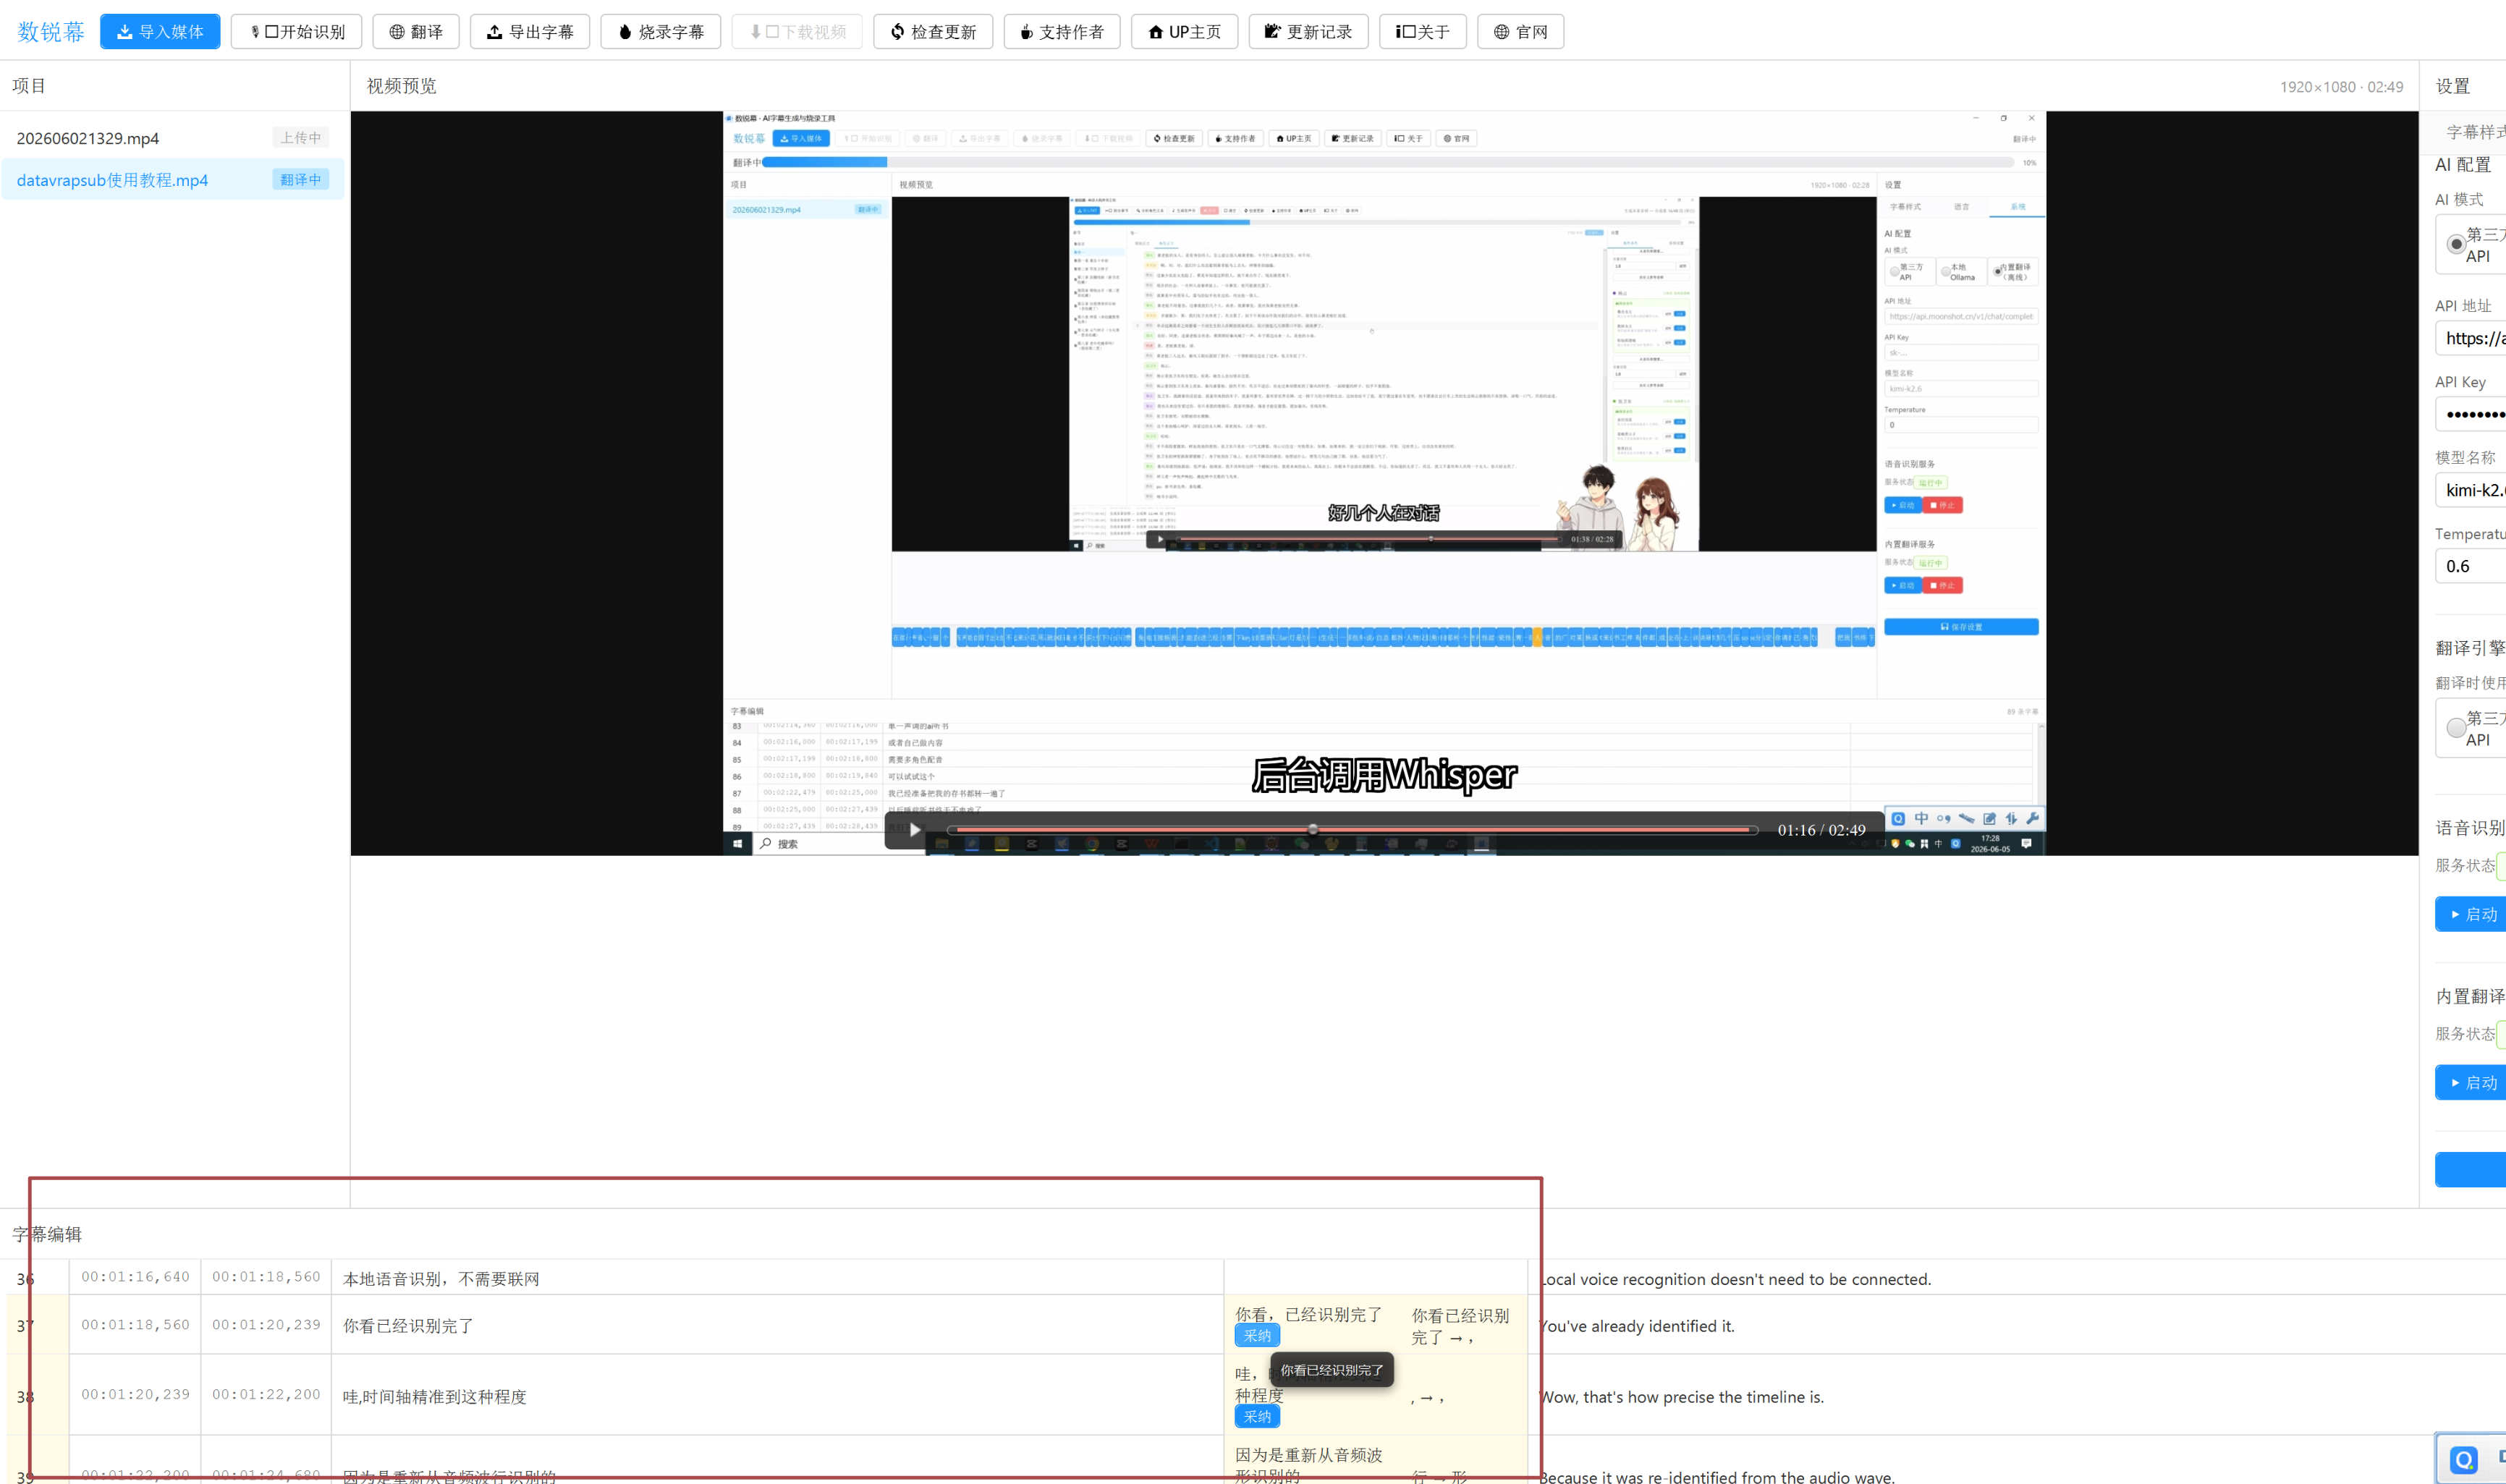Click the 翻译中 status badge
Viewport: 2506px width, 1484px height.
tap(301, 180)
